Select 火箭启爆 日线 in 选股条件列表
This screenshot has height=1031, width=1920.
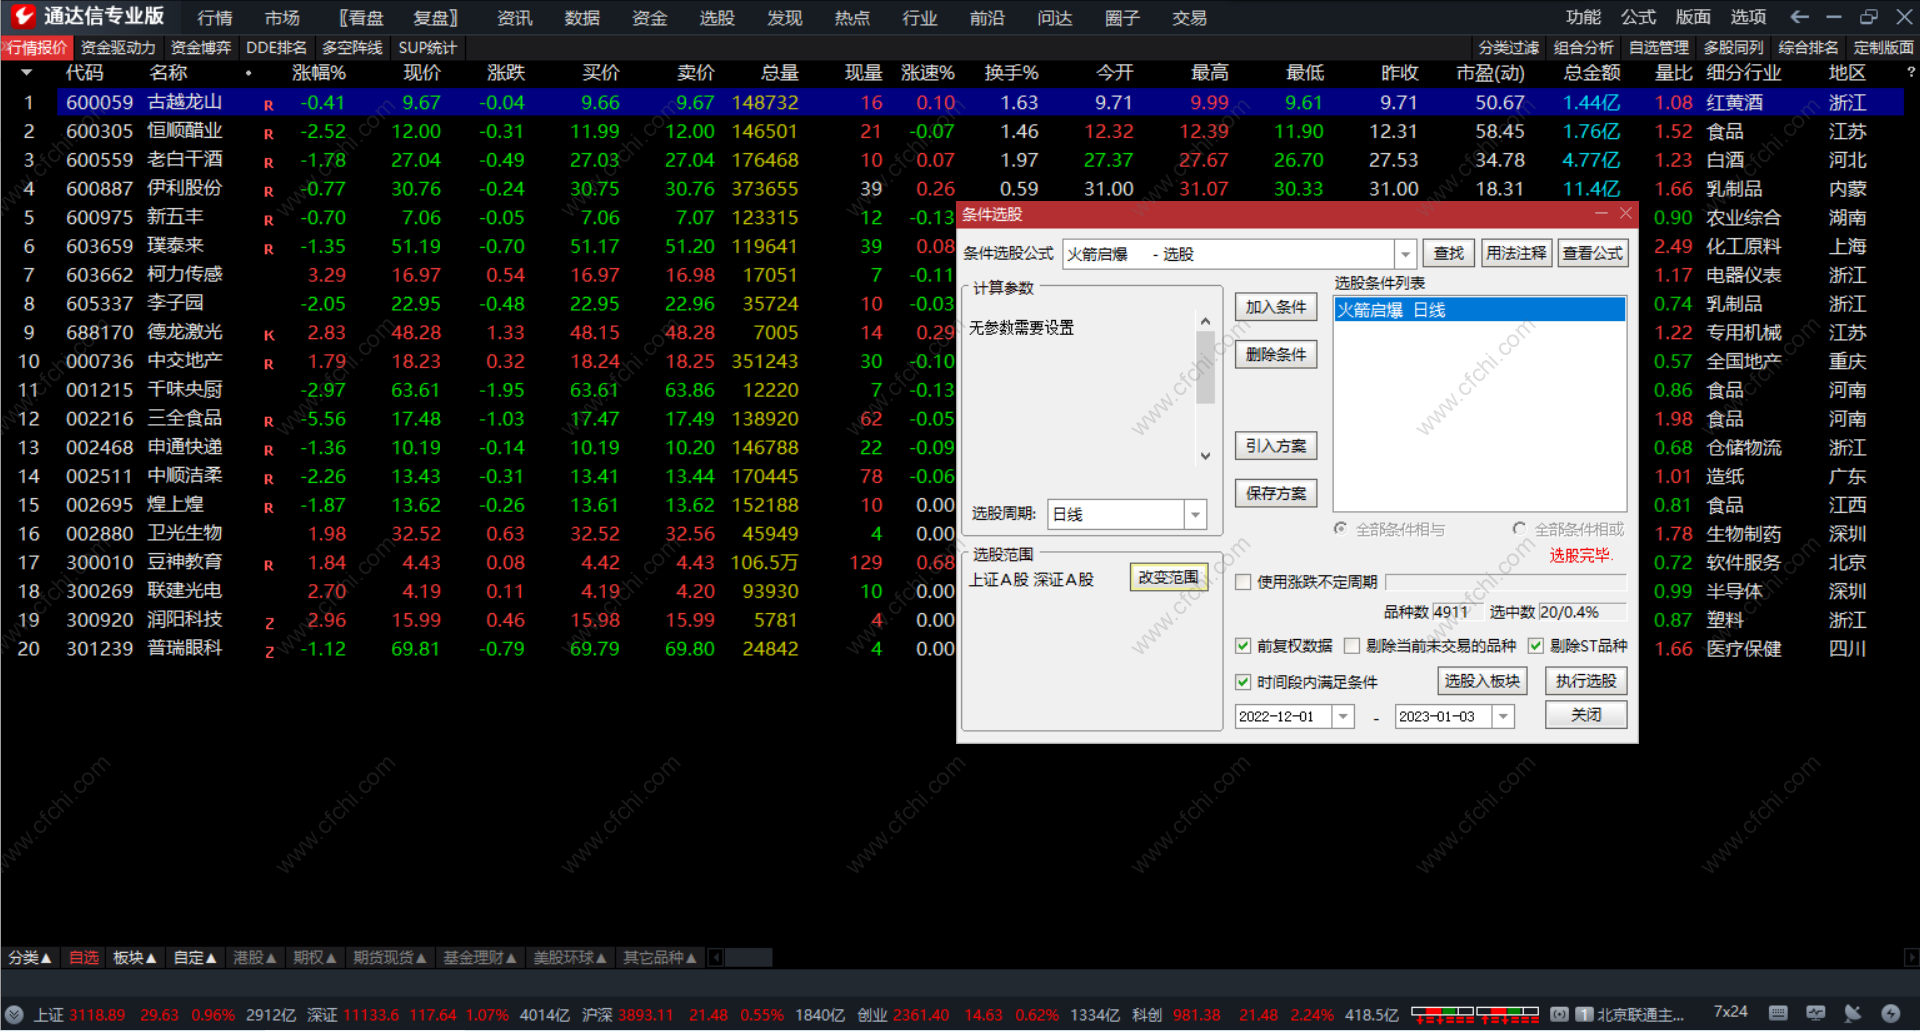[1480, 310]
